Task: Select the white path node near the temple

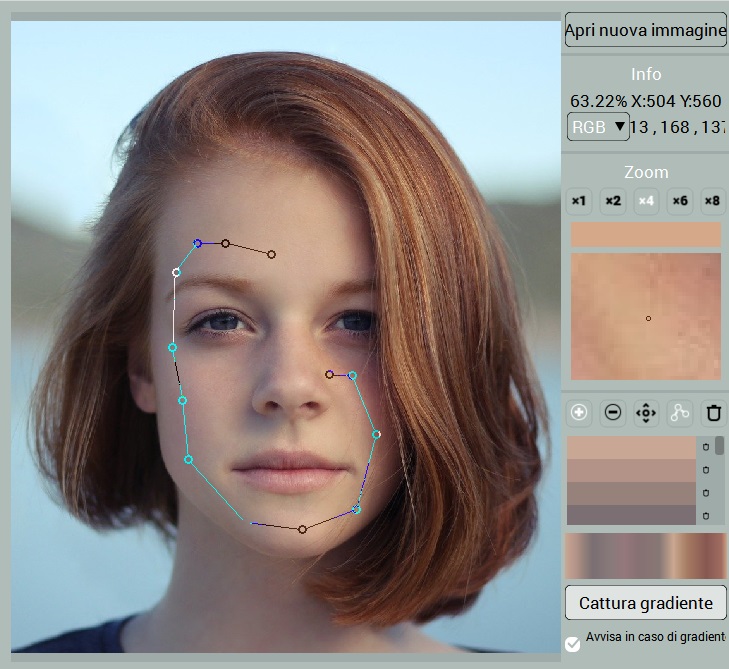Action: 176,272
